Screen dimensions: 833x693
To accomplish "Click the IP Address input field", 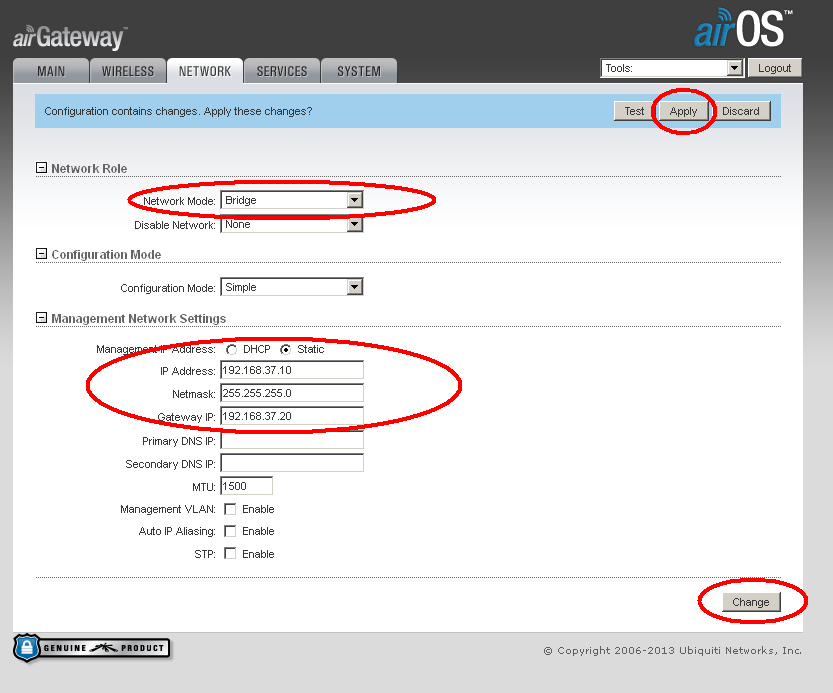I will tap(292, 370).
